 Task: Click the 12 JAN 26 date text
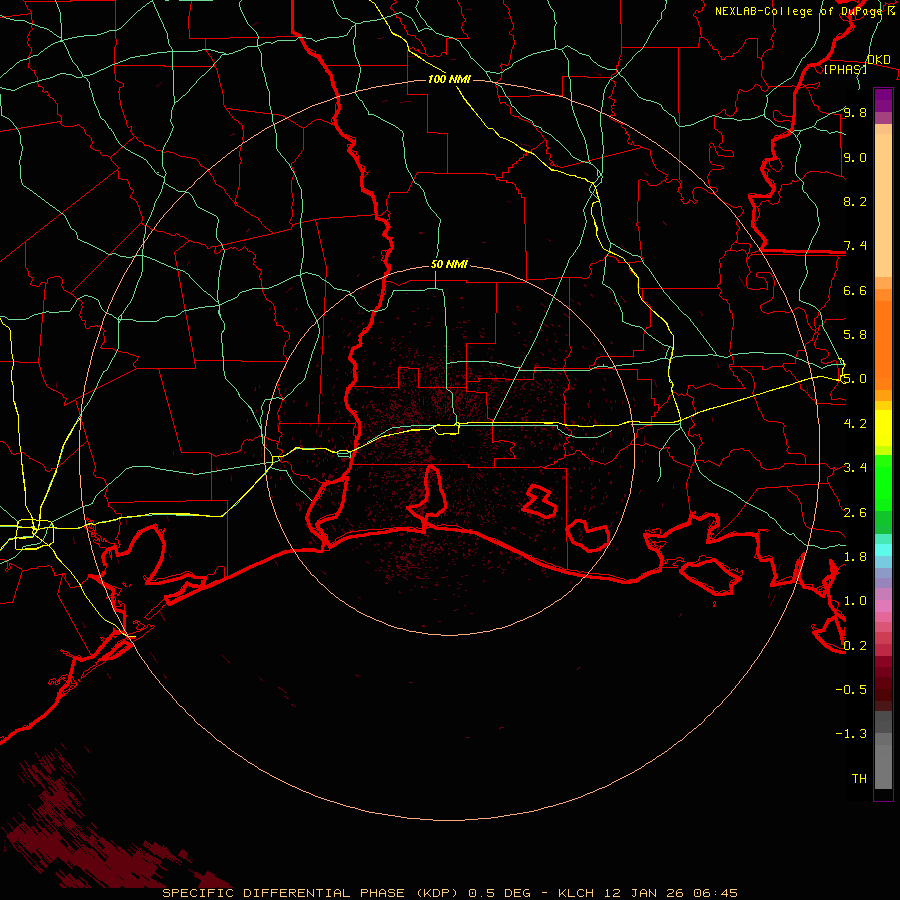[x=645, y=893]
